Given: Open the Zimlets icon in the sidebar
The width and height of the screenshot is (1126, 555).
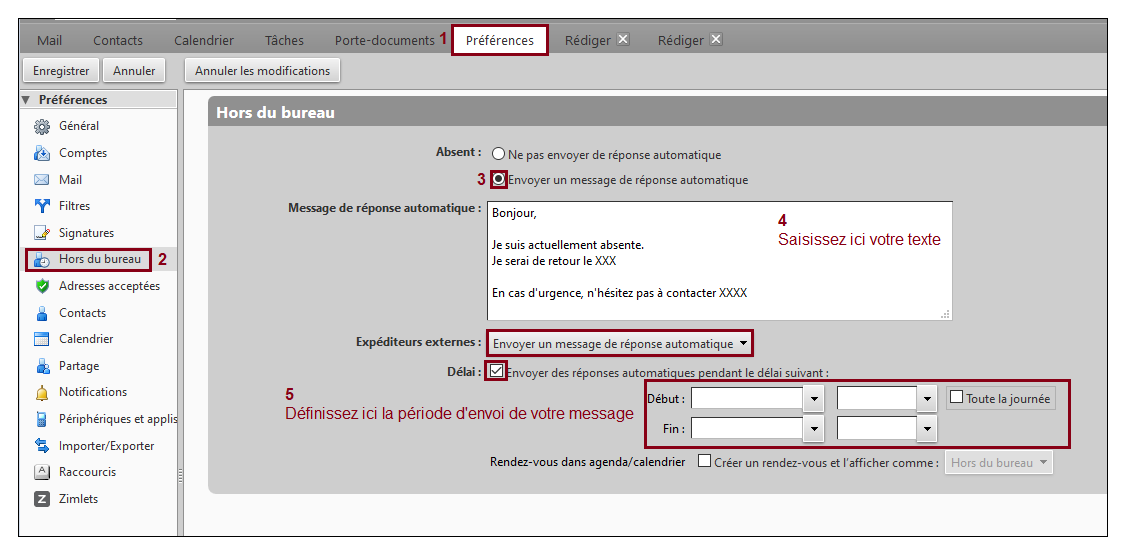Looking at the screenshot, I should (x=42, y=499).
